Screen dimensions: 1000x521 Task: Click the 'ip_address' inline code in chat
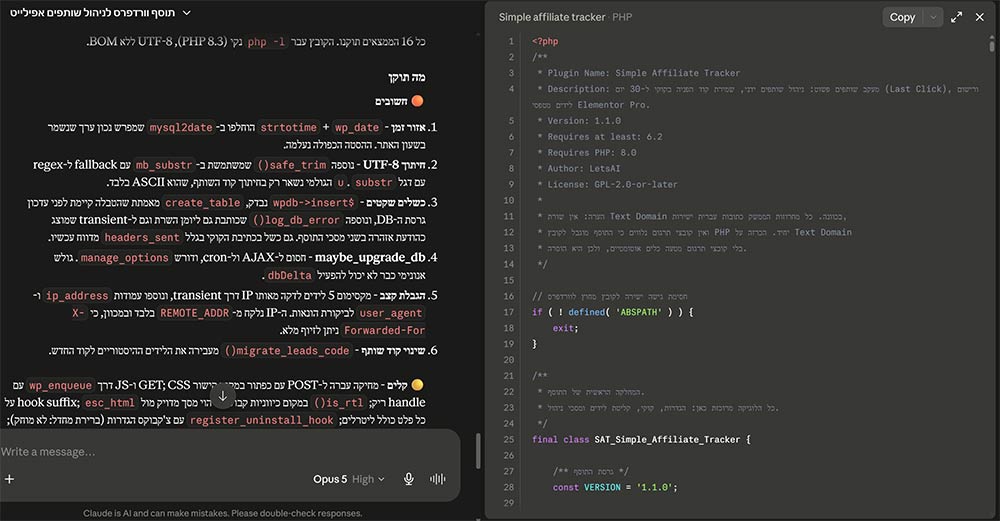77,296
